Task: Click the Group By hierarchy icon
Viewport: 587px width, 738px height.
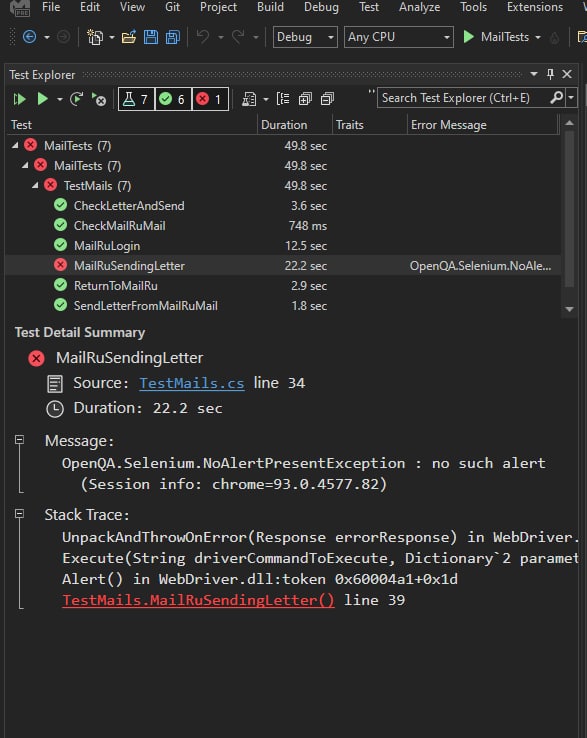Action: coord(283,99)
